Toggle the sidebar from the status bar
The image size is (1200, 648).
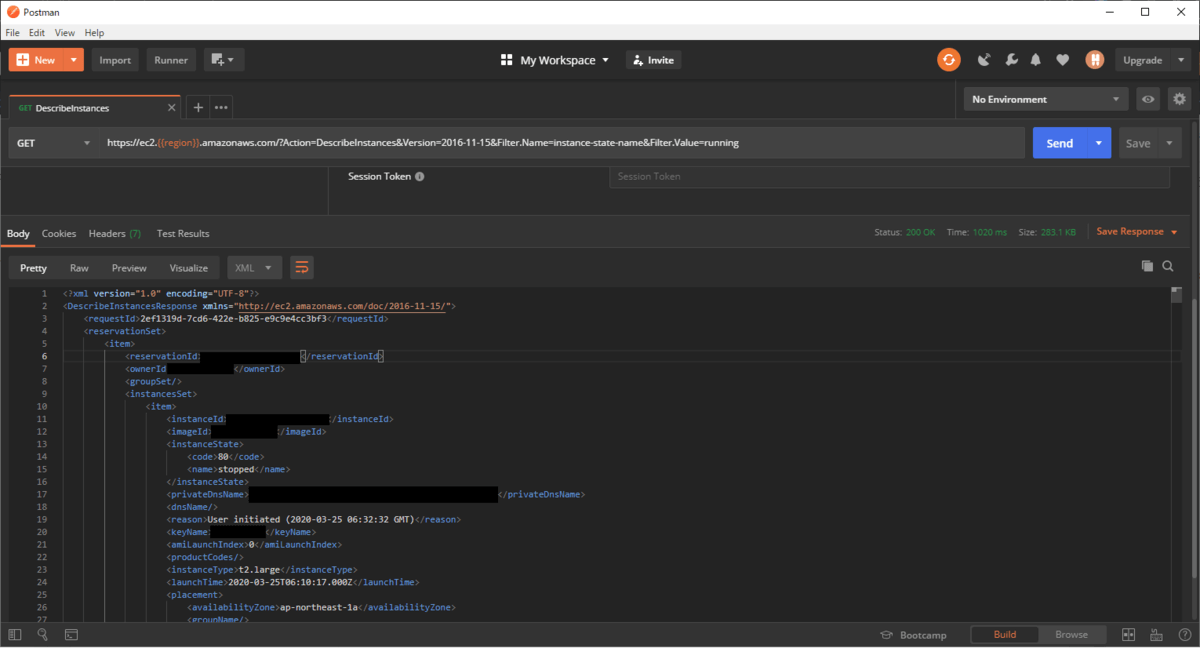click(14, 634)
